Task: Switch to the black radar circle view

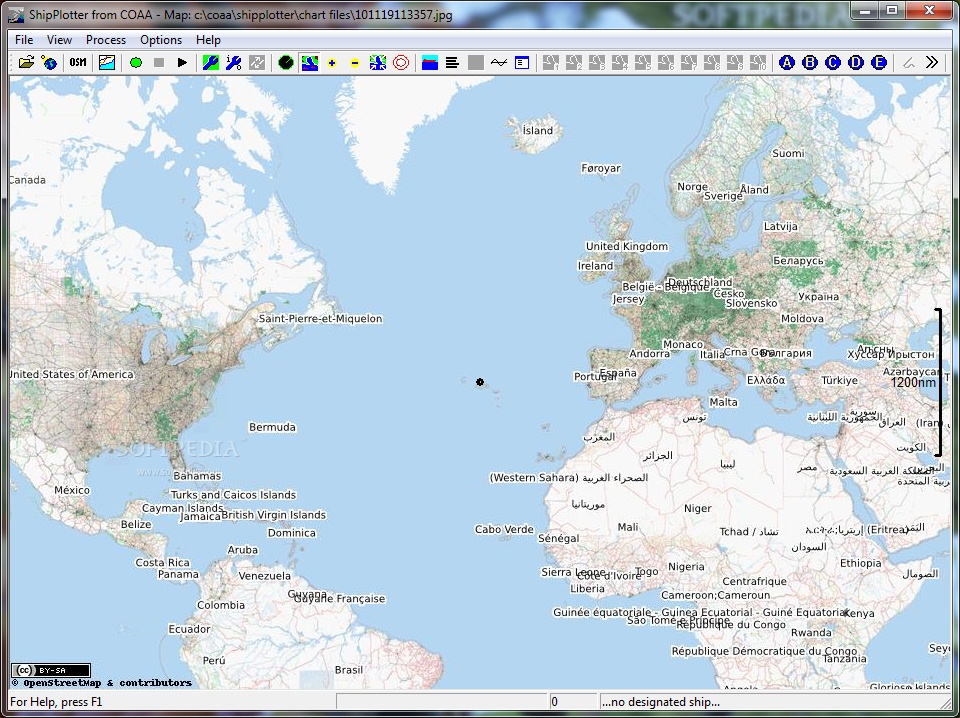Action: pos(286,62)
